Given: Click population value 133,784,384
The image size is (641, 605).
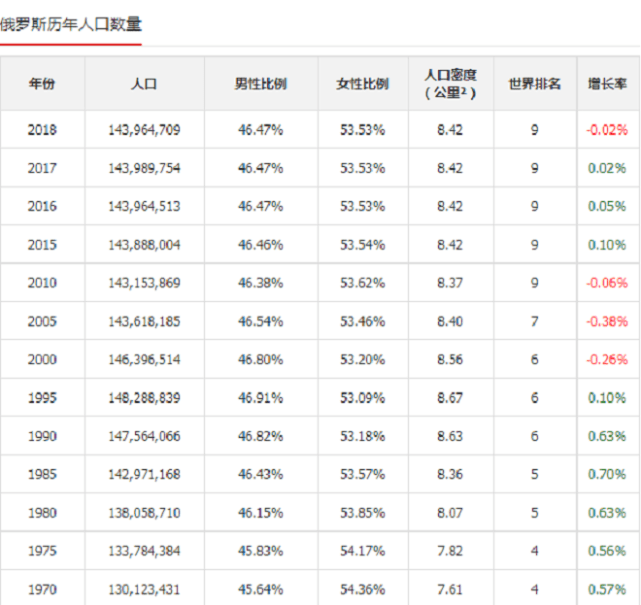Looking at the screenshot, I should [x=144, y=551].
